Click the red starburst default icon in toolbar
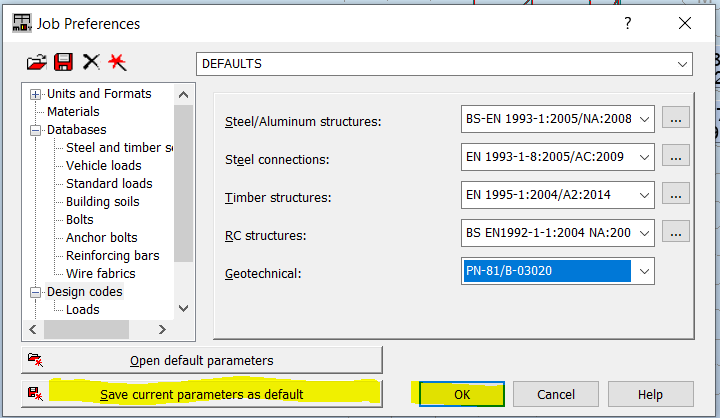The width and height of the screenshot is (720, 418). point(118,62)
